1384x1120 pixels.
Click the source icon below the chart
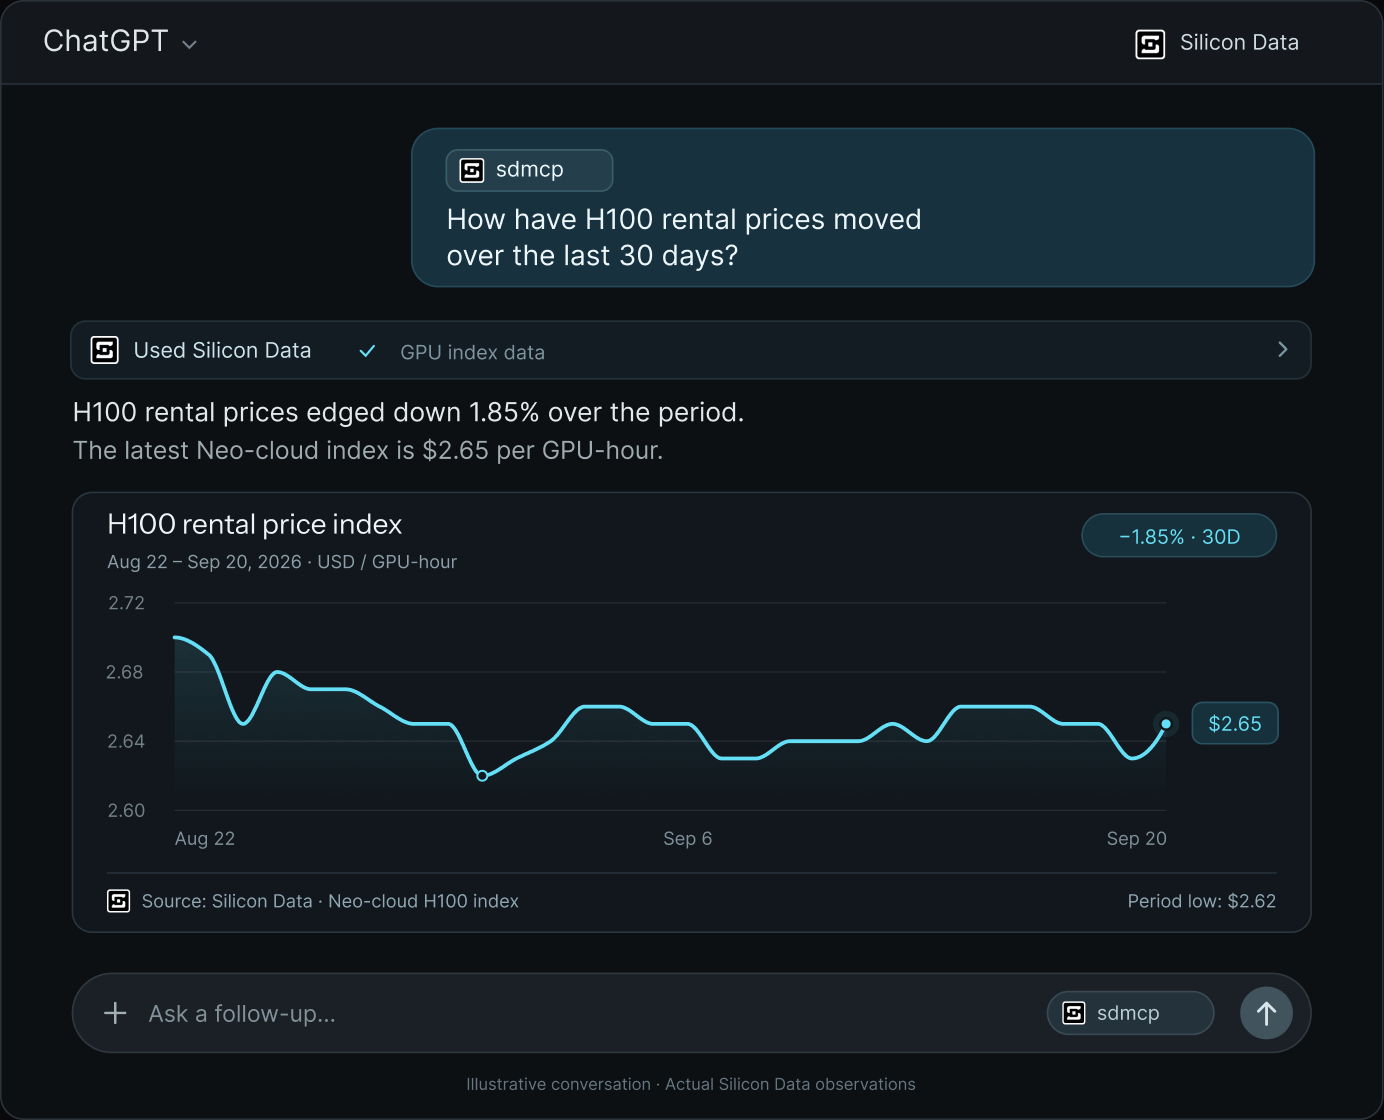point(118,901)
